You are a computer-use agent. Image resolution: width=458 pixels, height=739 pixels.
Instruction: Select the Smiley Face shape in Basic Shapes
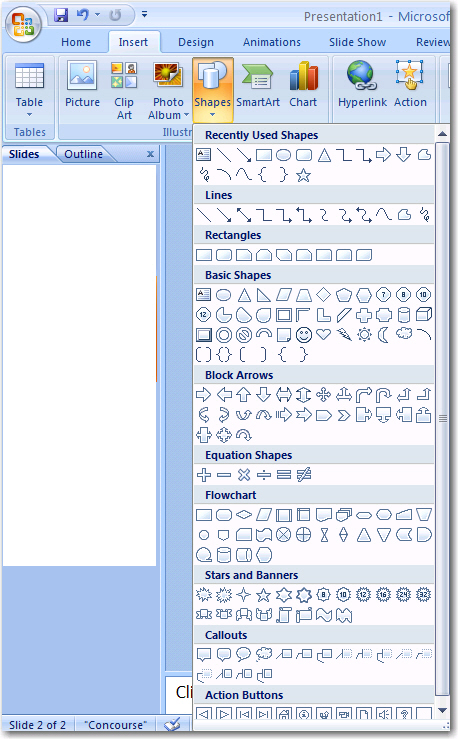[x=304, y=335]
